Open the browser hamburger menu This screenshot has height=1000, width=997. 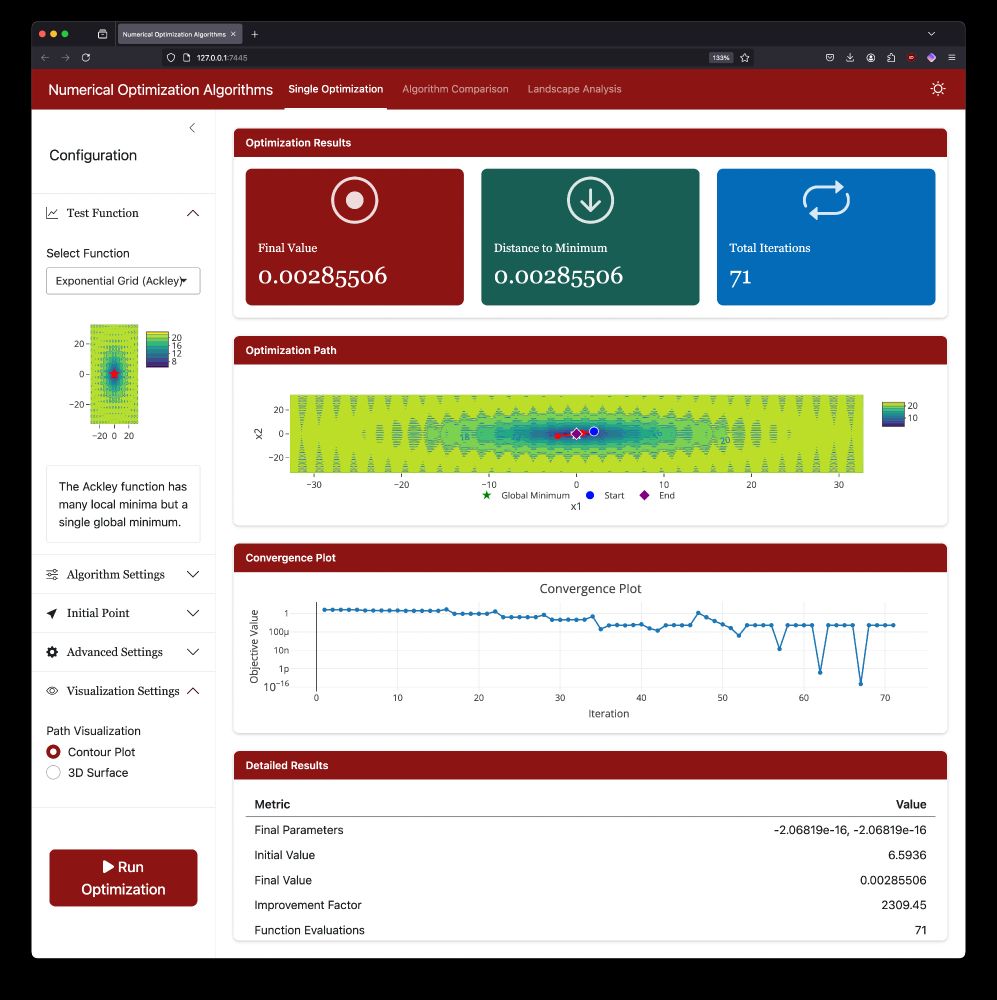click(952, 57)
